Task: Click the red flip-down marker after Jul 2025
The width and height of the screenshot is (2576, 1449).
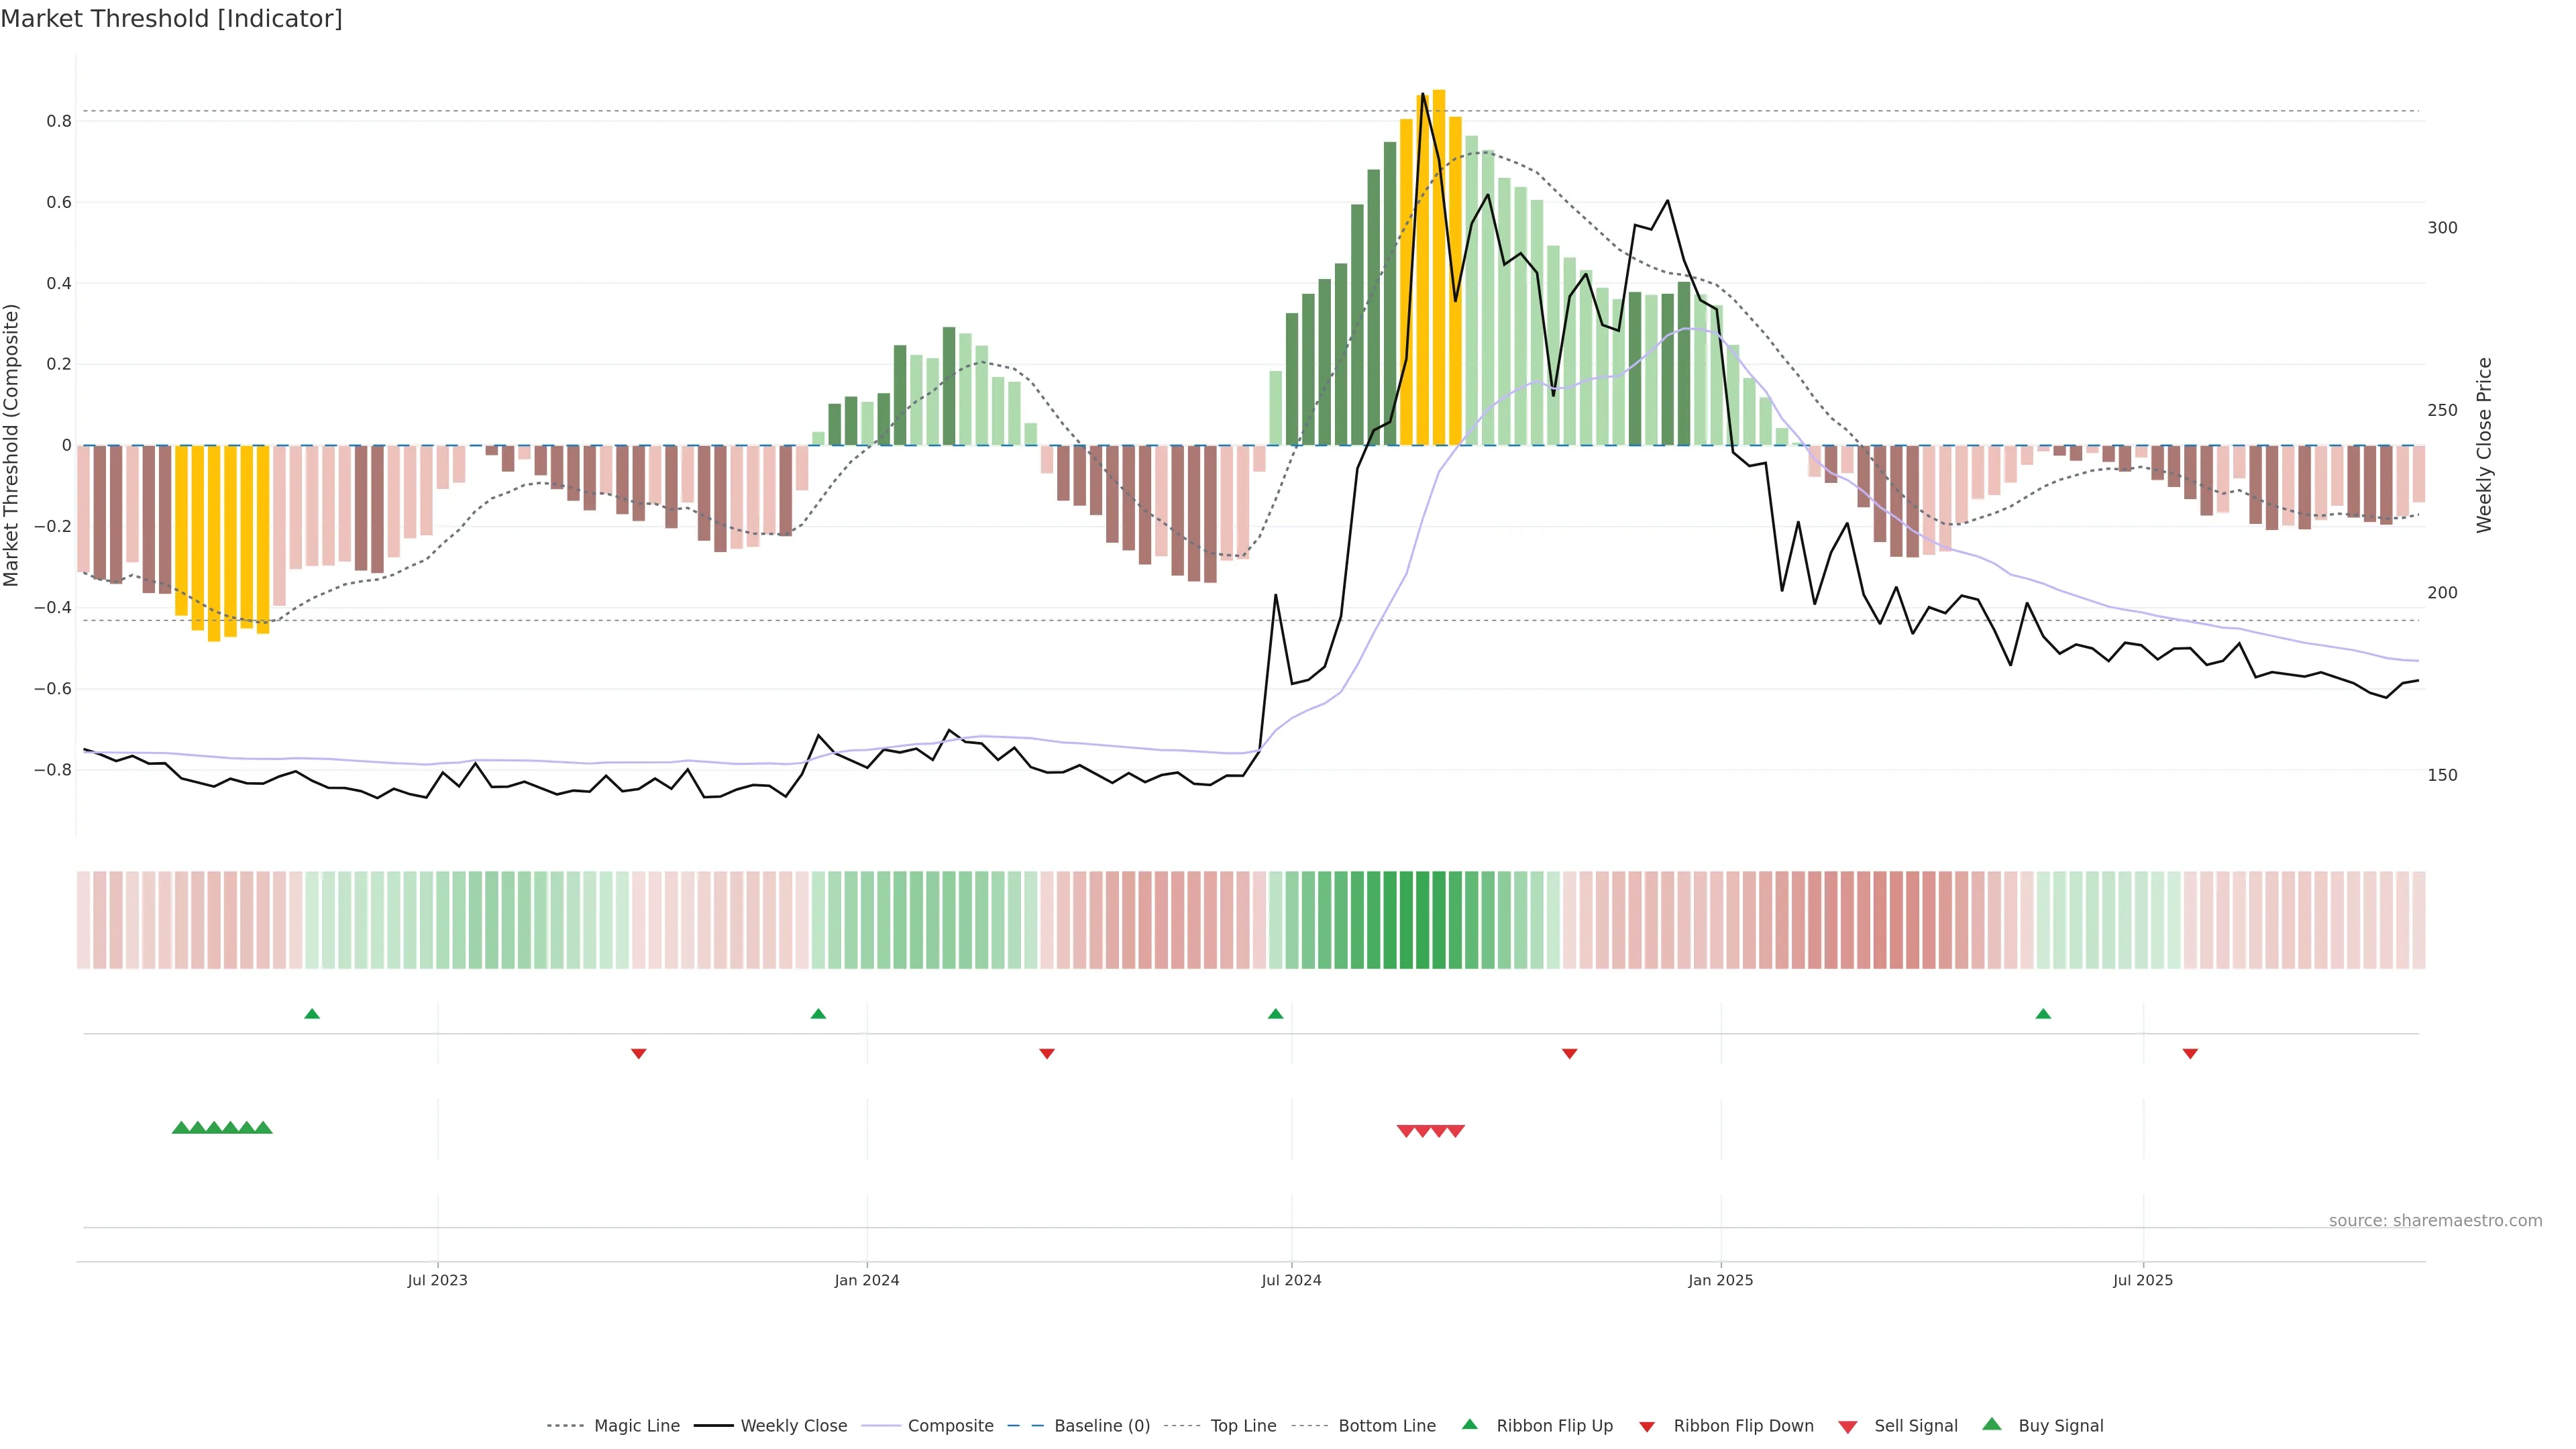Action: (2190, 1054)
